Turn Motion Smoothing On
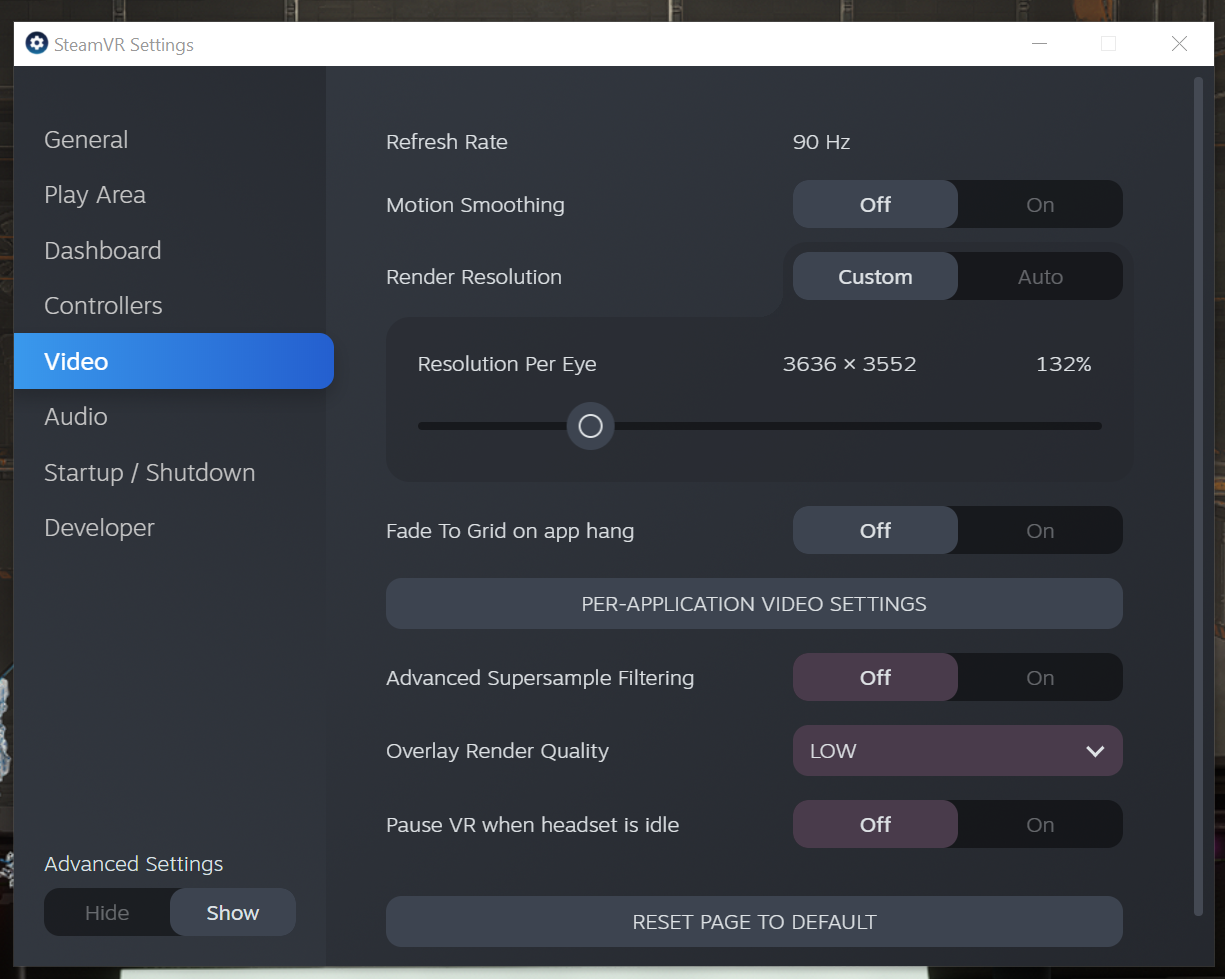The image size is (1225, 979). pyautogui.click(x=1040, y=204)
